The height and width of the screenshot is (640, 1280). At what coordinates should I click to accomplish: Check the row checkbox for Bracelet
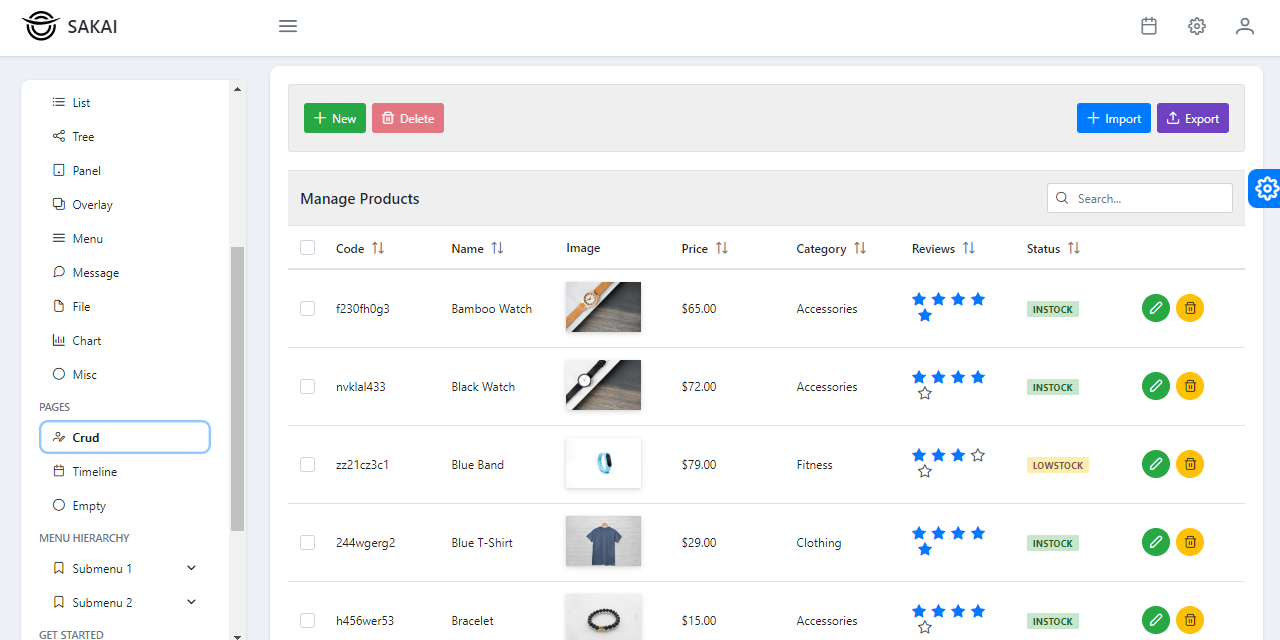(307, 620)
